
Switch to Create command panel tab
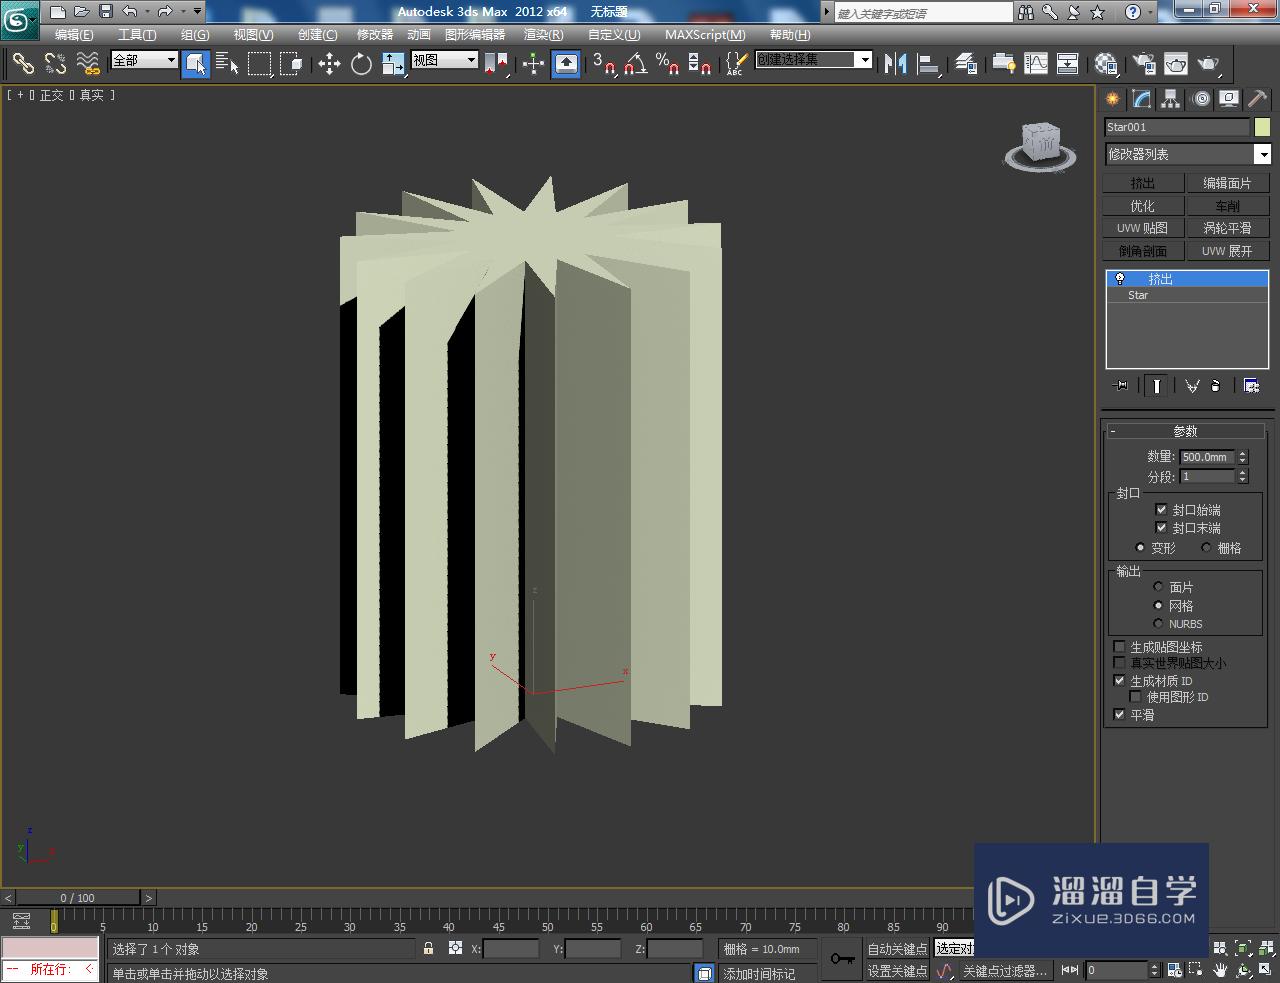[1112, 99]
